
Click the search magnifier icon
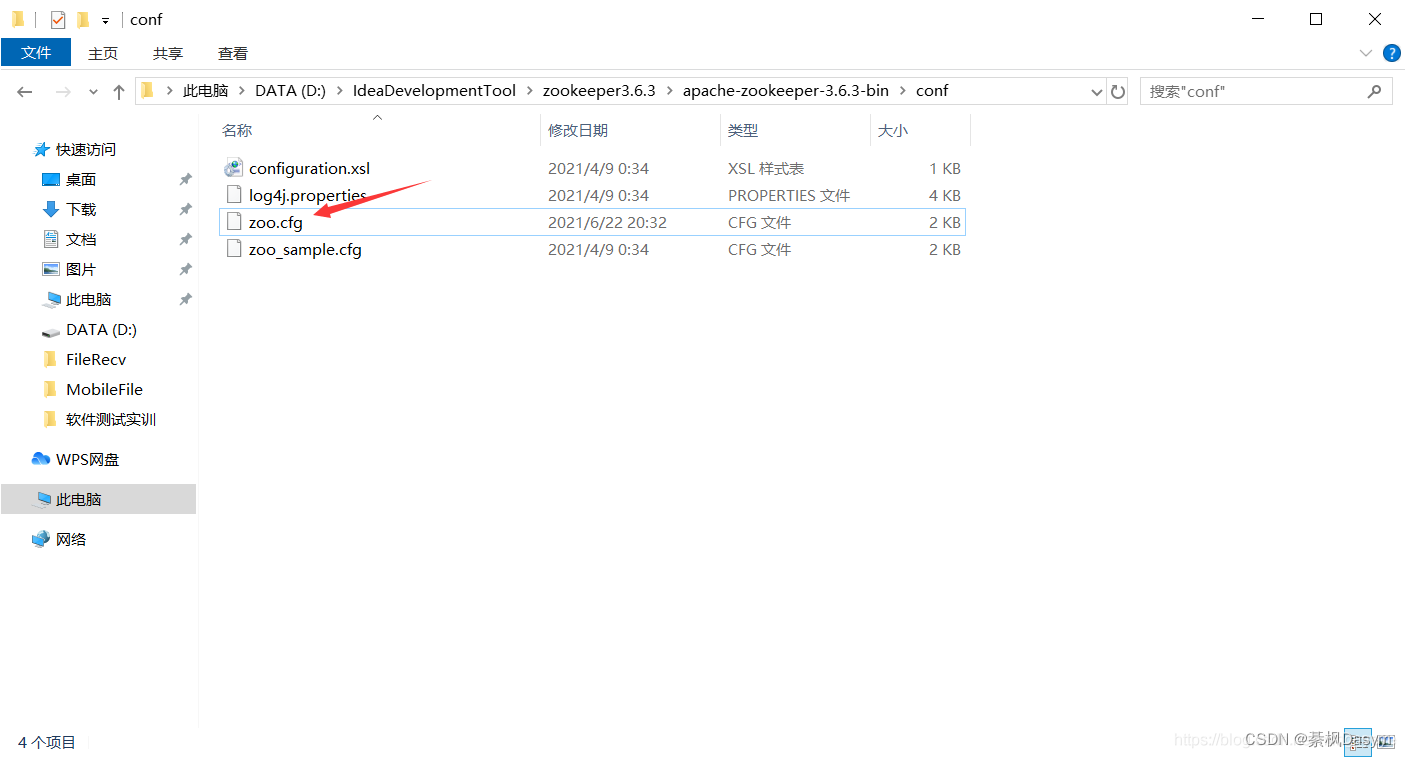pyautogui.click(x=1374, y=91)
